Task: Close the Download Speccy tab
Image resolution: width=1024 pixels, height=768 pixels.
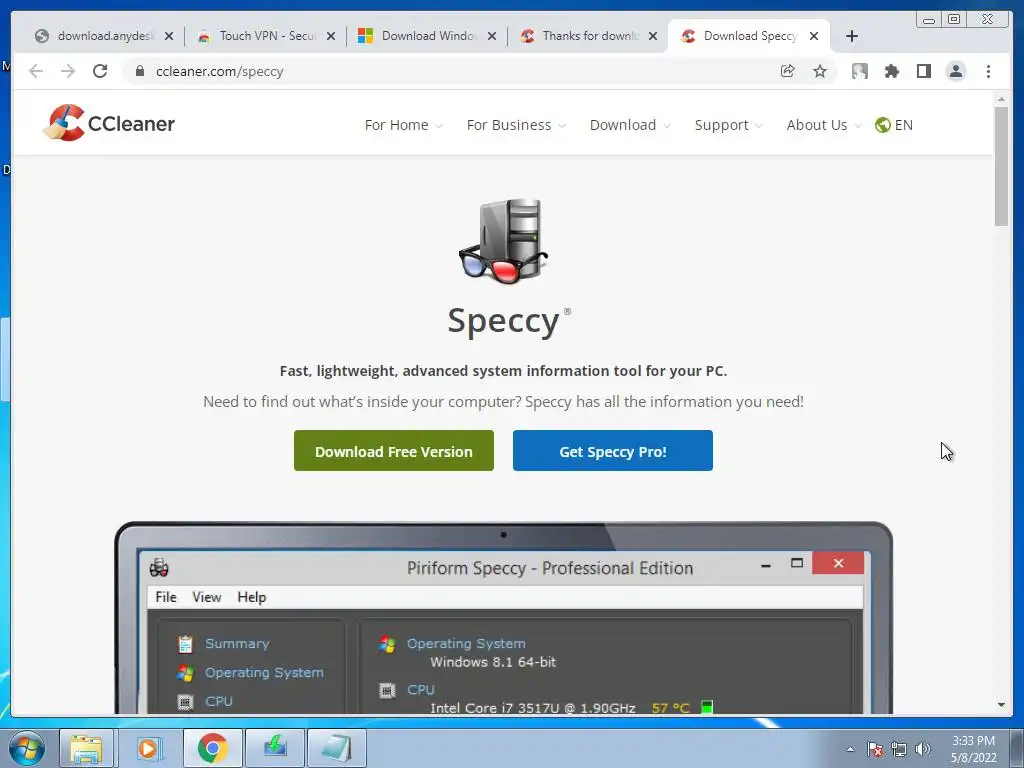Action: 814,36
